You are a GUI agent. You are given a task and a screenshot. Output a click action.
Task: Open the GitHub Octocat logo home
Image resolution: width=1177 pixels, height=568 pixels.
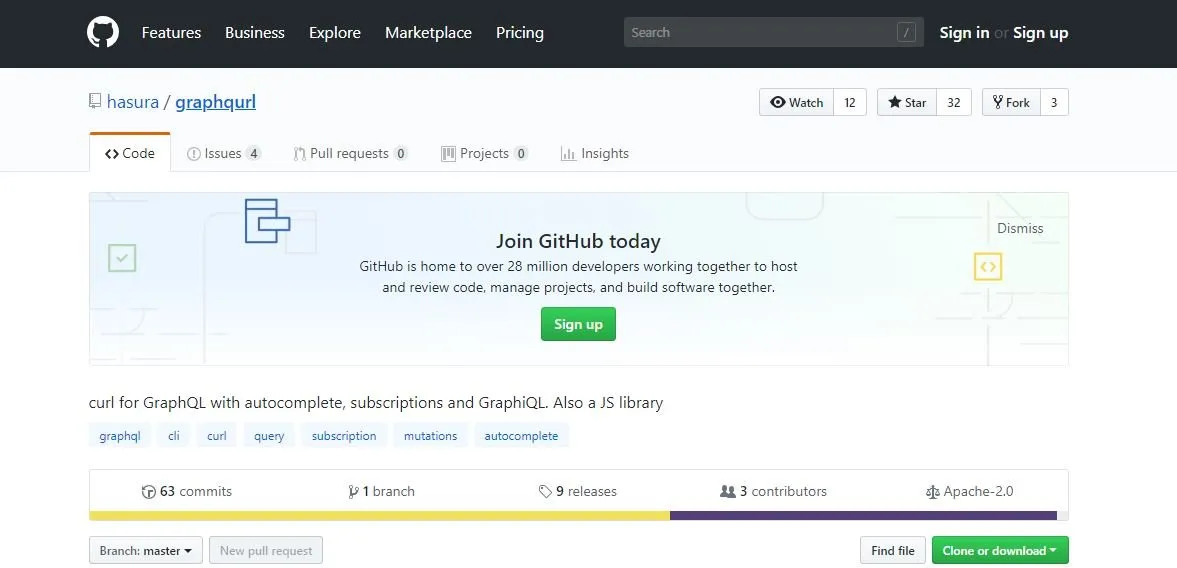coord(103,32)
